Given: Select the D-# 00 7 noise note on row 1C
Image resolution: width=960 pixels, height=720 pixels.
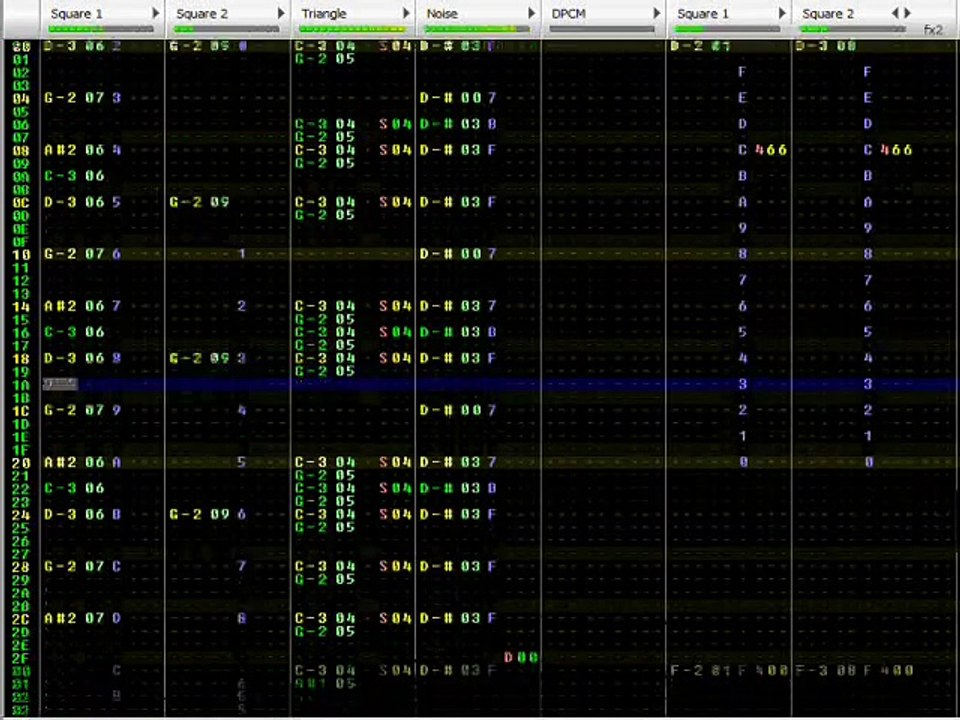Looking at the screenshot, I should tap(458, 410).
